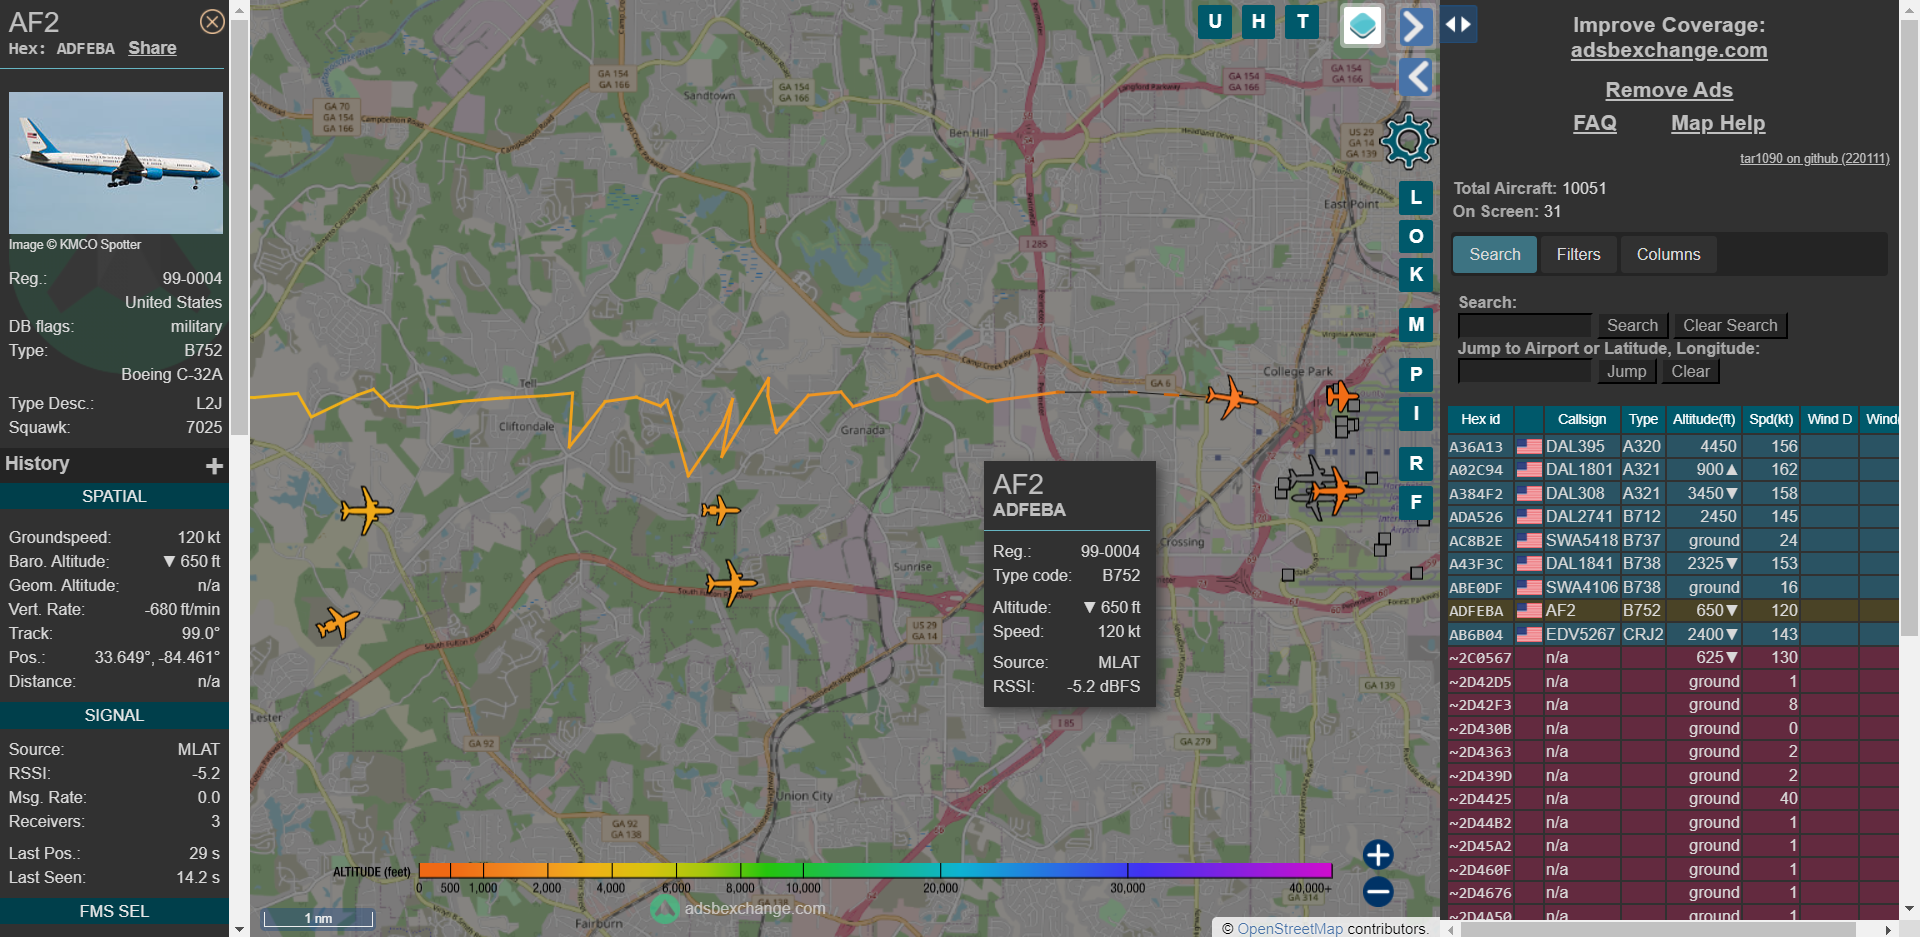
Task: Expand the History section plus icon
Action: [x=214, y=466]
